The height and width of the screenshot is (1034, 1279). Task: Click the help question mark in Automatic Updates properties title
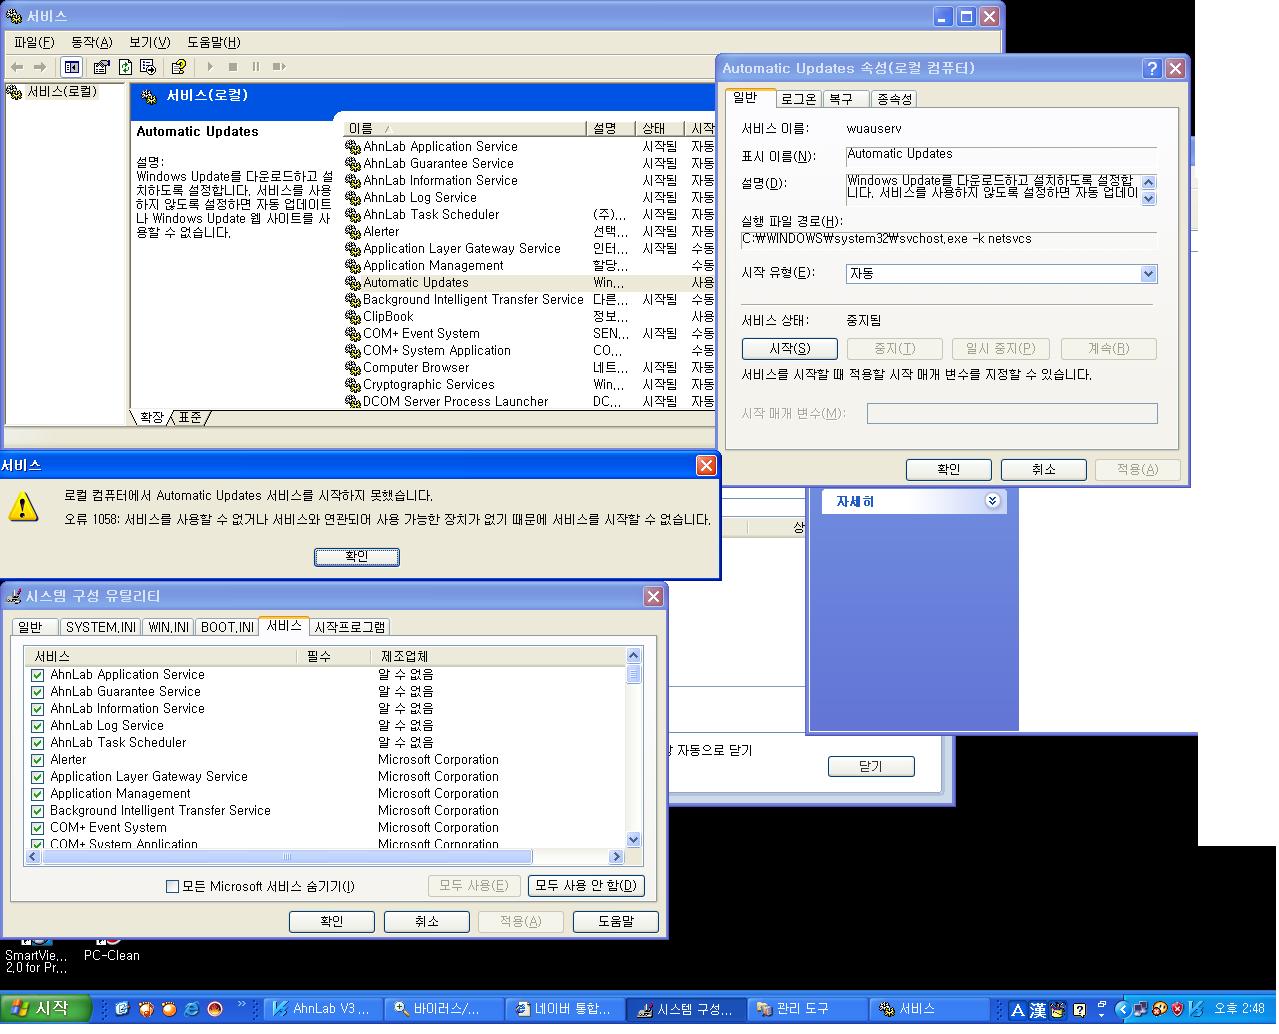click(1152, 69)
